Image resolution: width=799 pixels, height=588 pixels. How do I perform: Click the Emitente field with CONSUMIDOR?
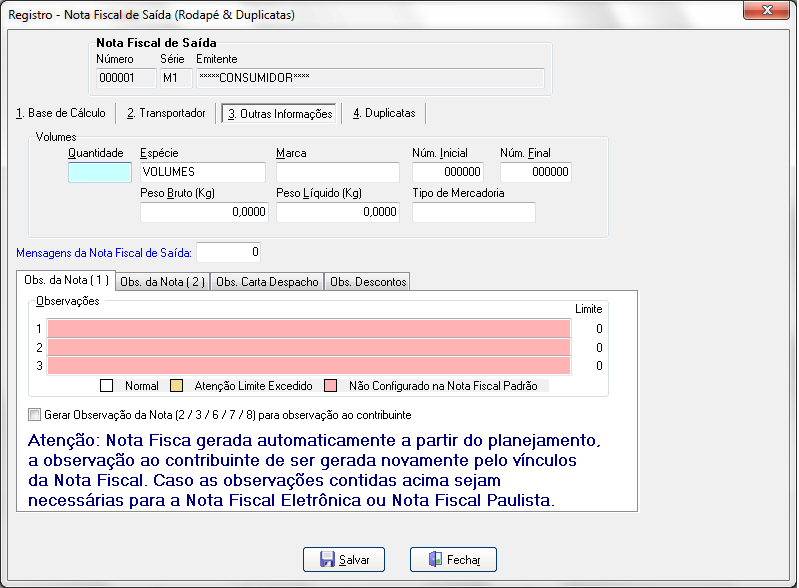click(370, 78)
